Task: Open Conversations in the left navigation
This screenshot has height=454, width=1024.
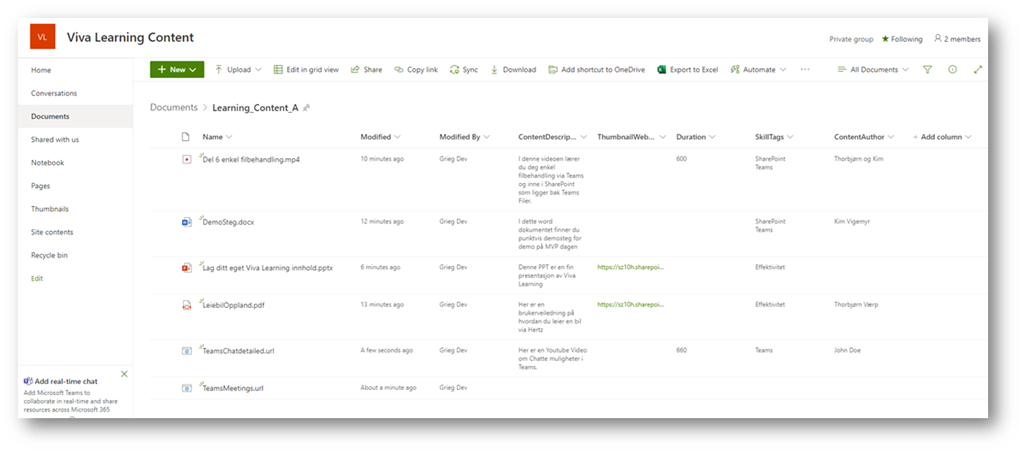Action: point(54,93)
